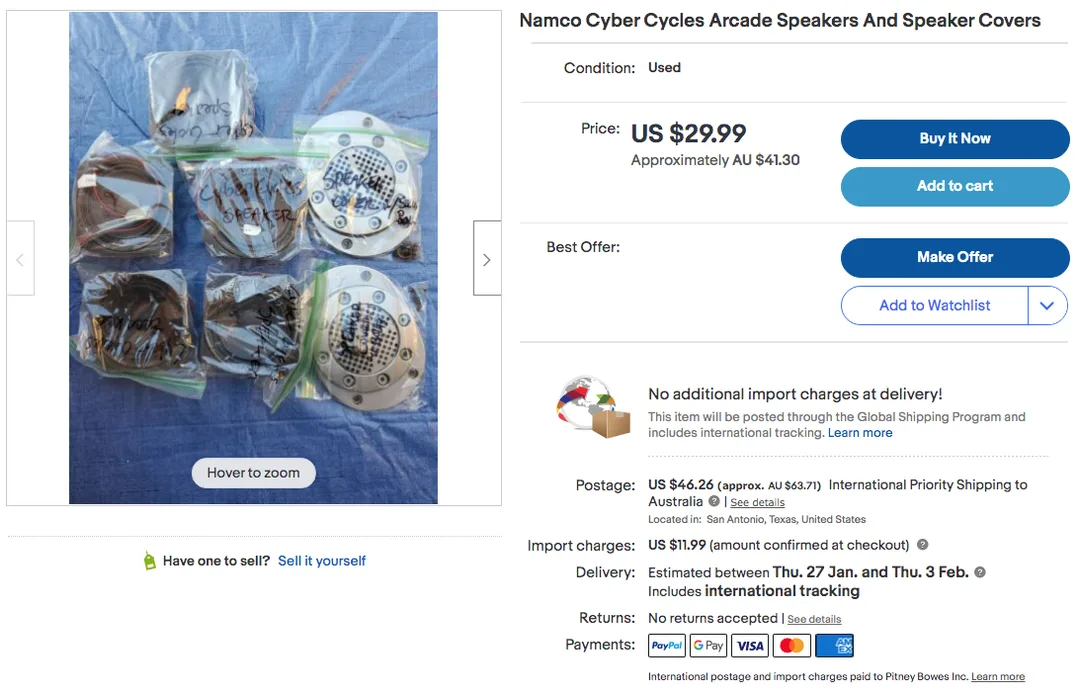Click the postage info help icon after Australia
The width and height of the screenshot is (1080, 695).
(714, 501)
